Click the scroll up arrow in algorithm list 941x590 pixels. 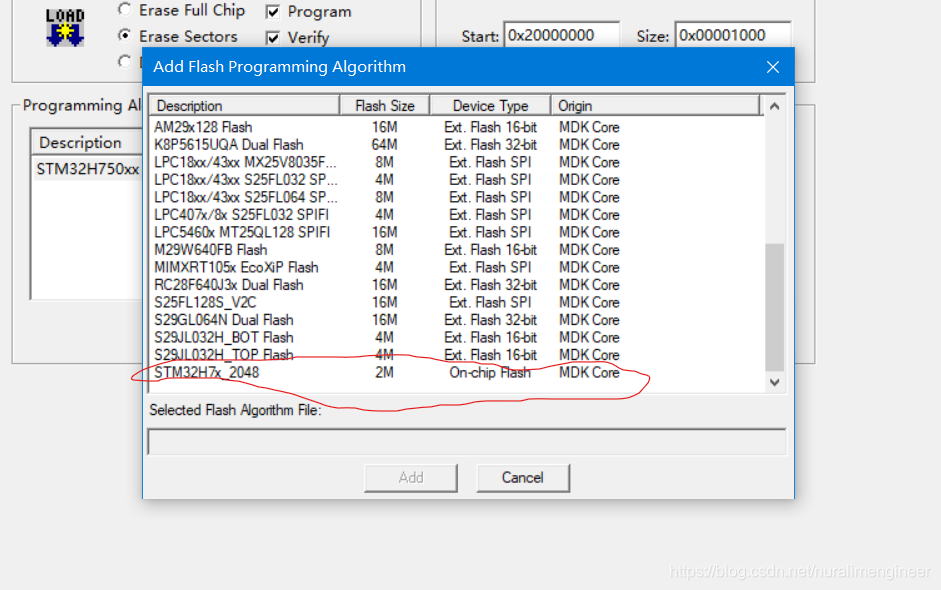click(x=774, y=106)
